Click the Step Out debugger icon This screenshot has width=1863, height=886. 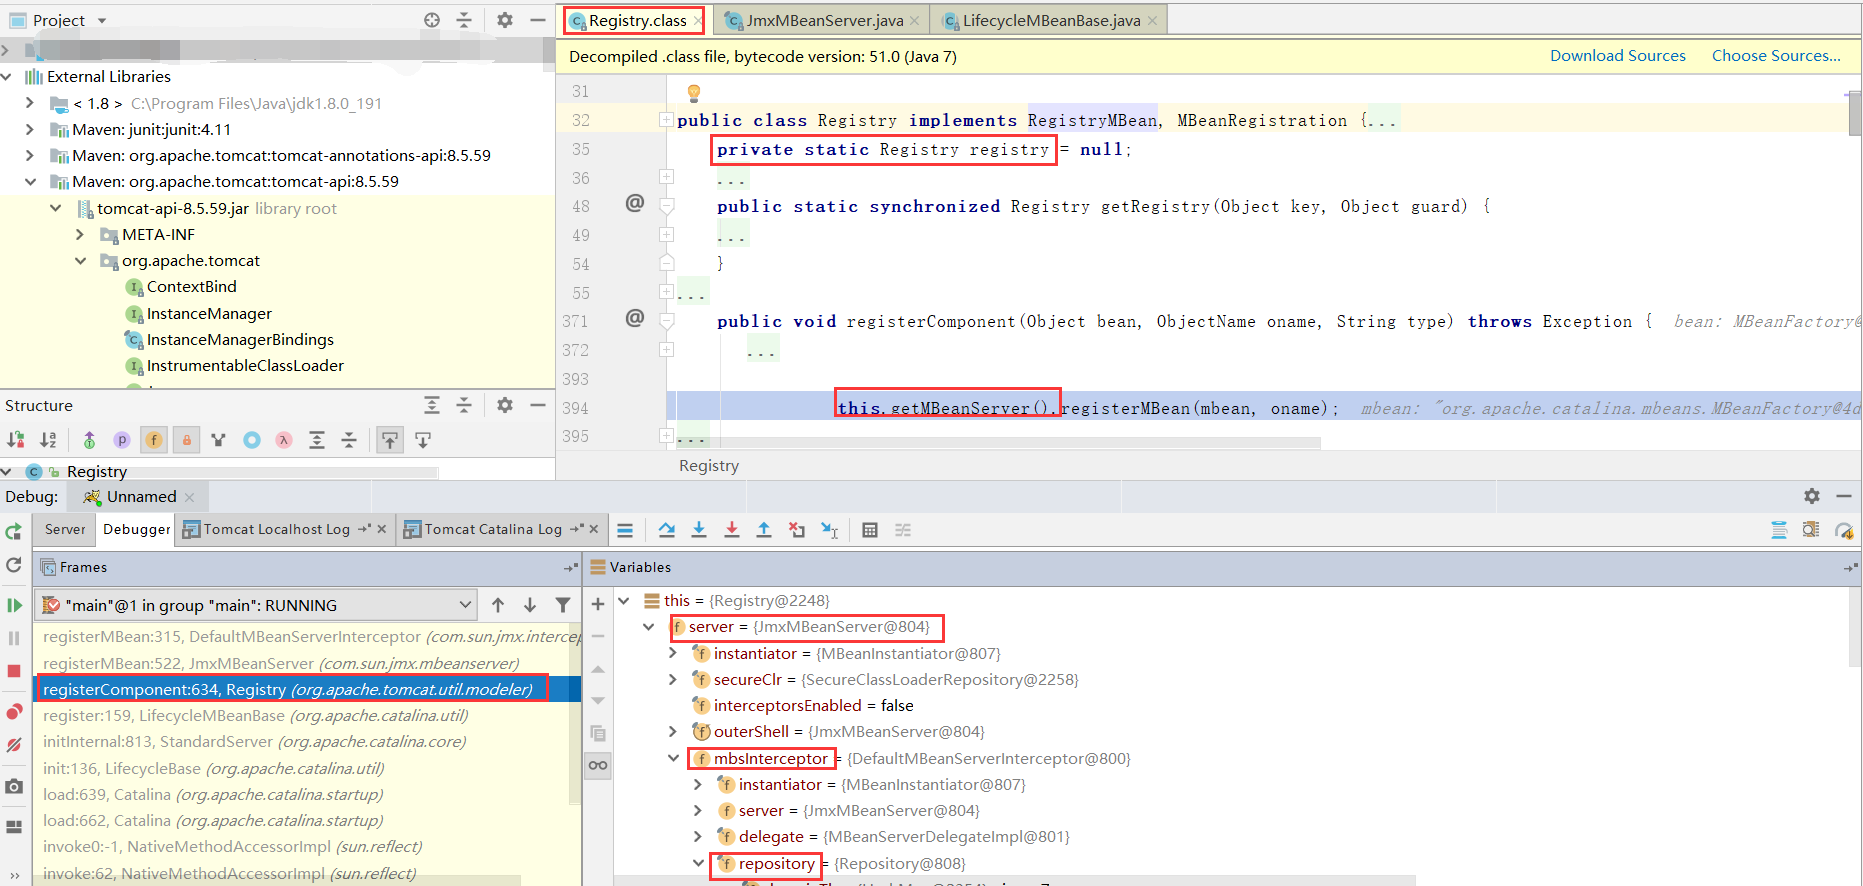click(x=764, y=530)
